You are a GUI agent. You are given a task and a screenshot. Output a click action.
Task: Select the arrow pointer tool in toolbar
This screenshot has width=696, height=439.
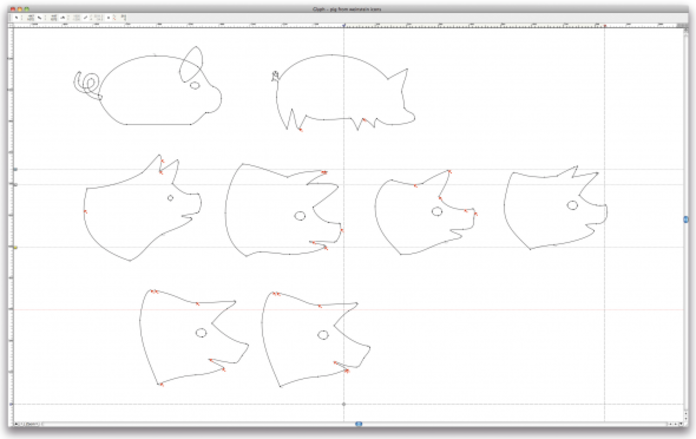click(x=16, y=17)
